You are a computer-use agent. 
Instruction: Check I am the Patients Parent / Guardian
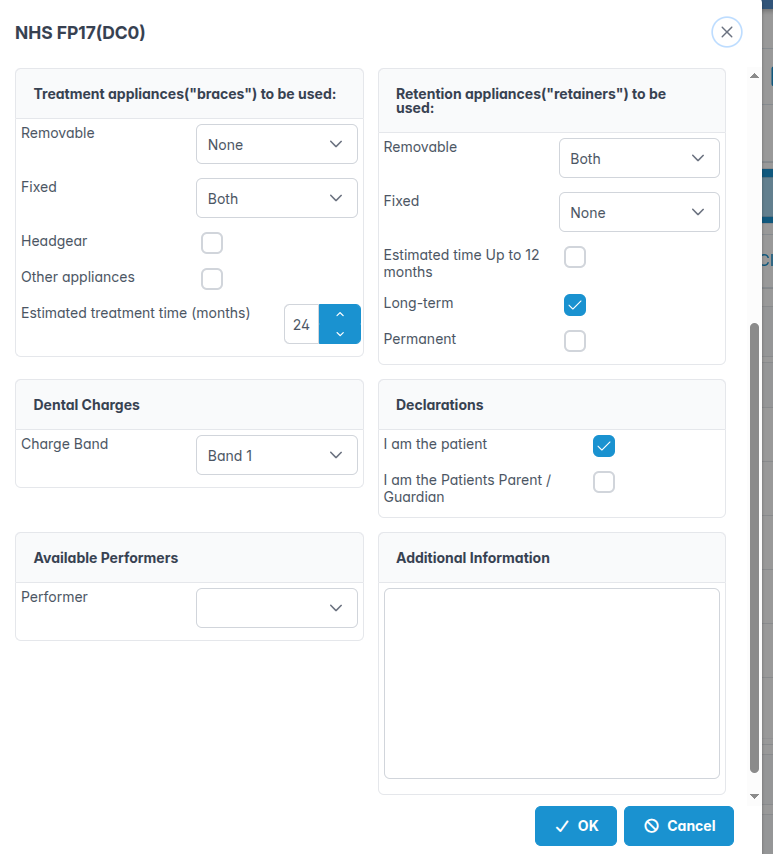tap(604, 482)
